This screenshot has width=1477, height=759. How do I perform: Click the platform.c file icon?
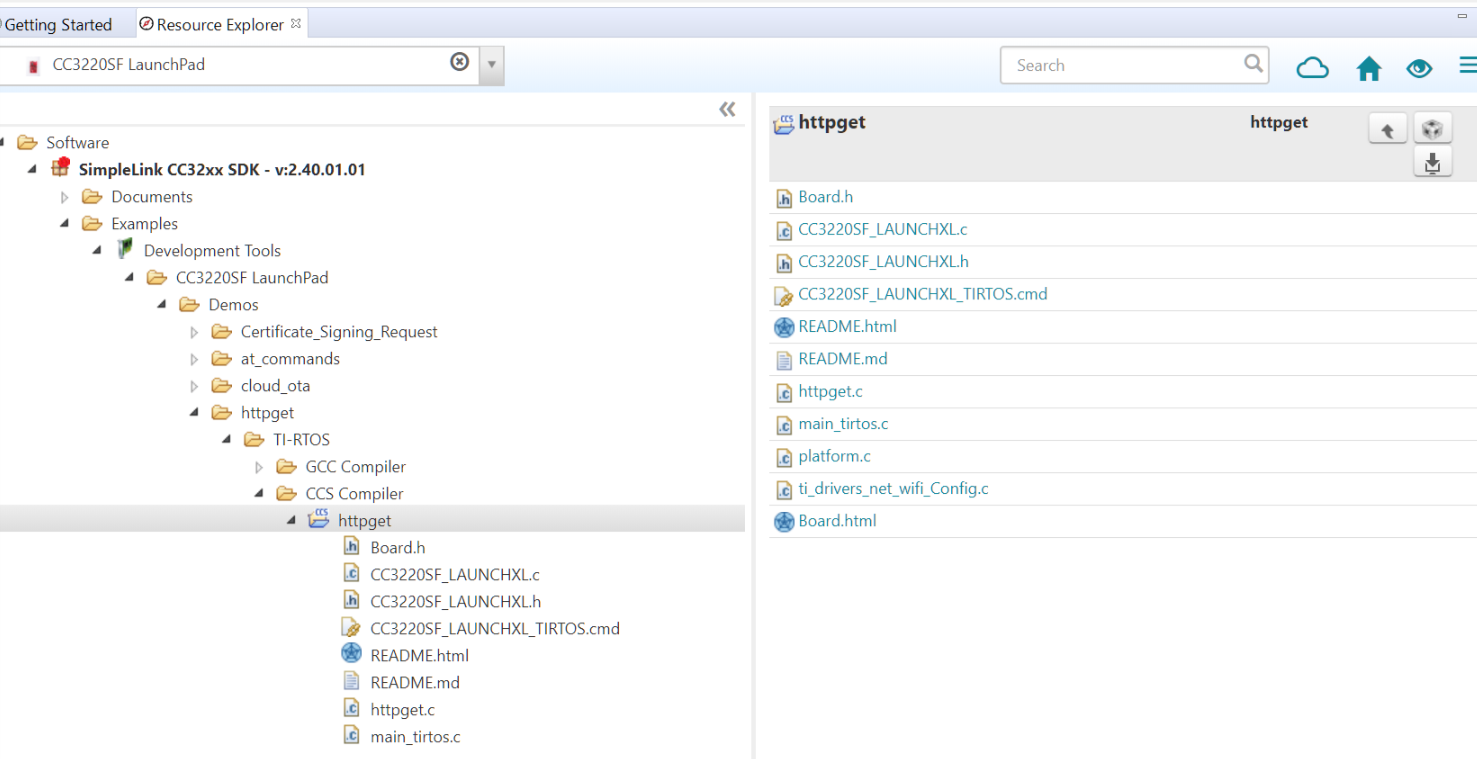[784, 457]
